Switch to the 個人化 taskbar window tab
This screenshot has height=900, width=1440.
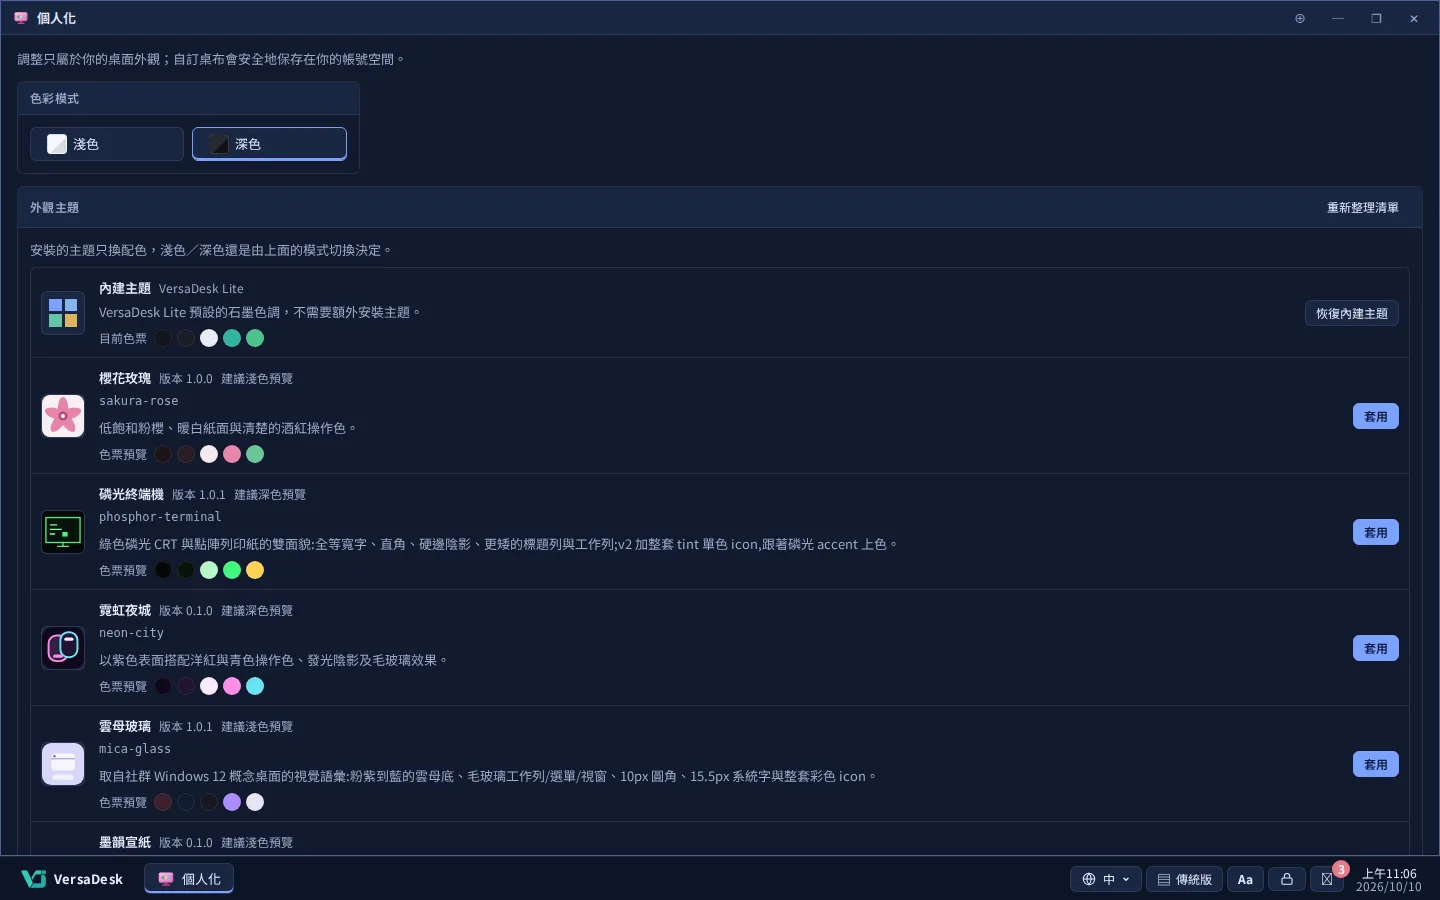[189, 879]
